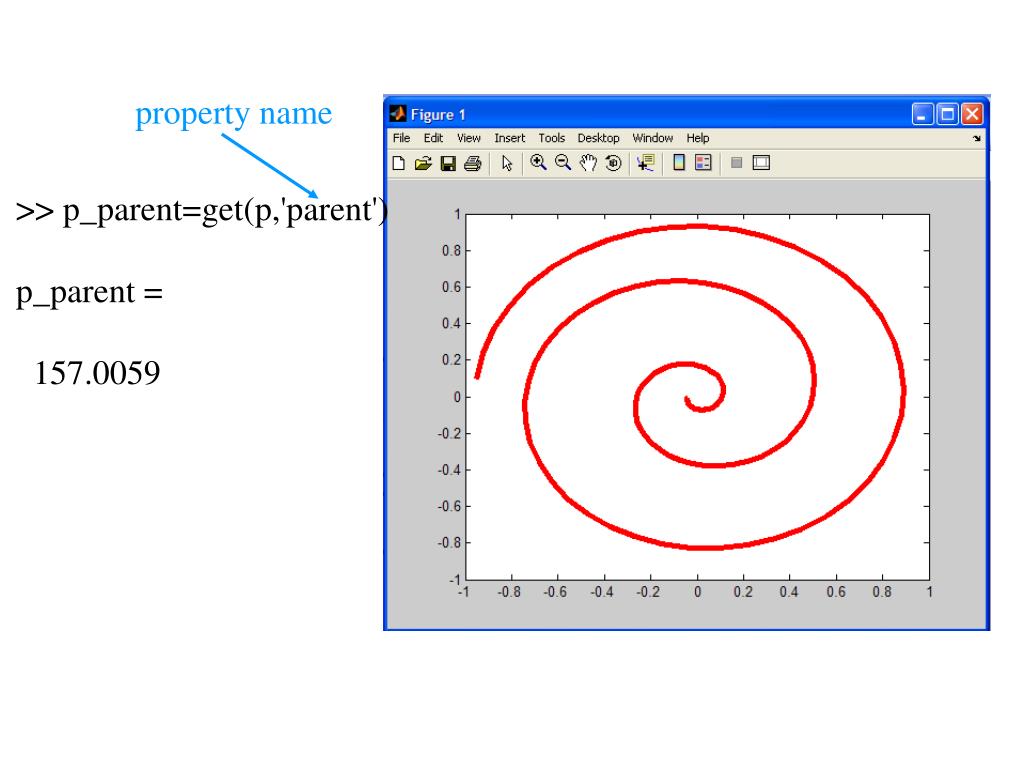Open the View menu
Viewport: 1024px width, 768px height.
point(468,138)
